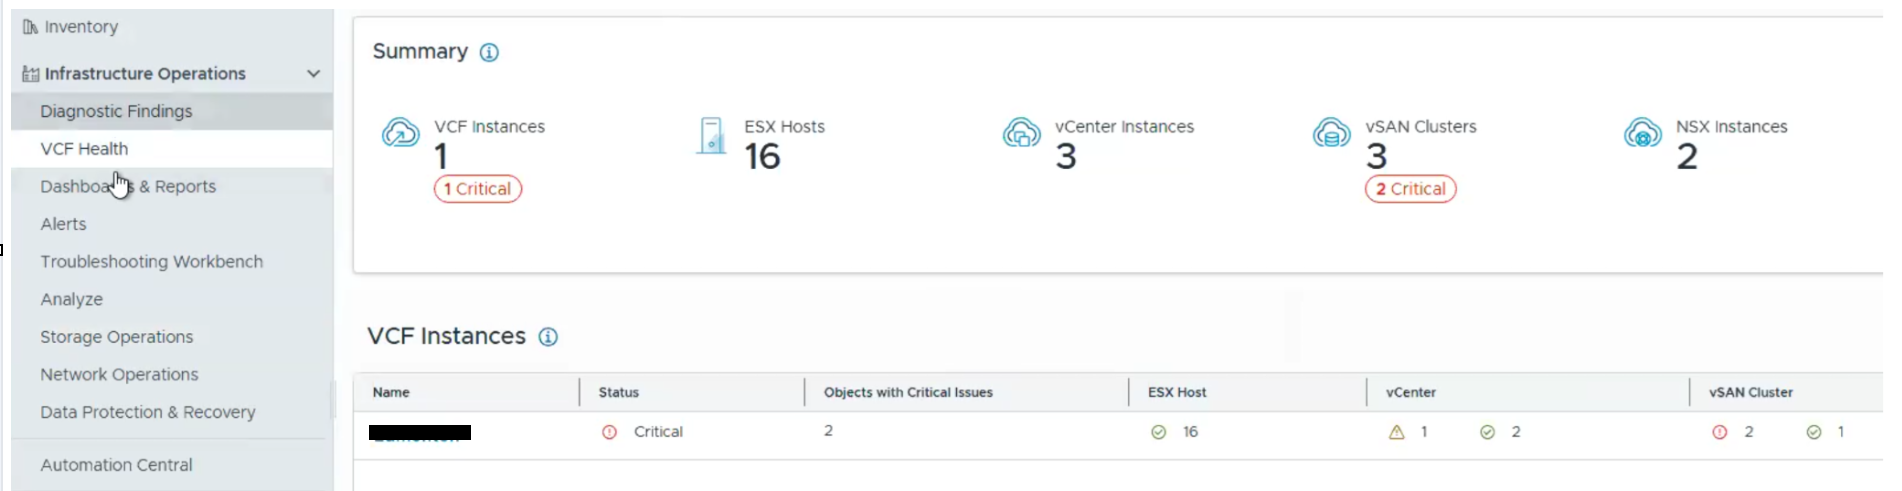Click the Objects with Critical Issues header

click(908, 392)
